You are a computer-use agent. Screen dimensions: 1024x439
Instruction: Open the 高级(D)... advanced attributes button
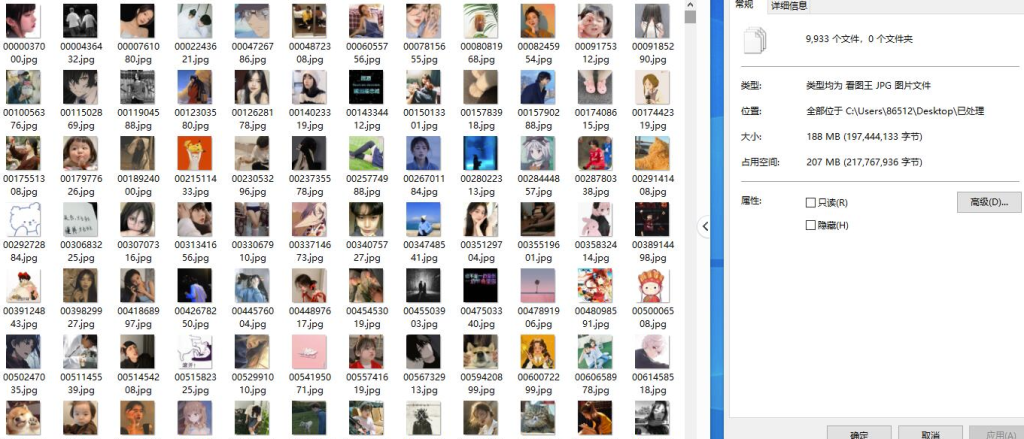989,202
